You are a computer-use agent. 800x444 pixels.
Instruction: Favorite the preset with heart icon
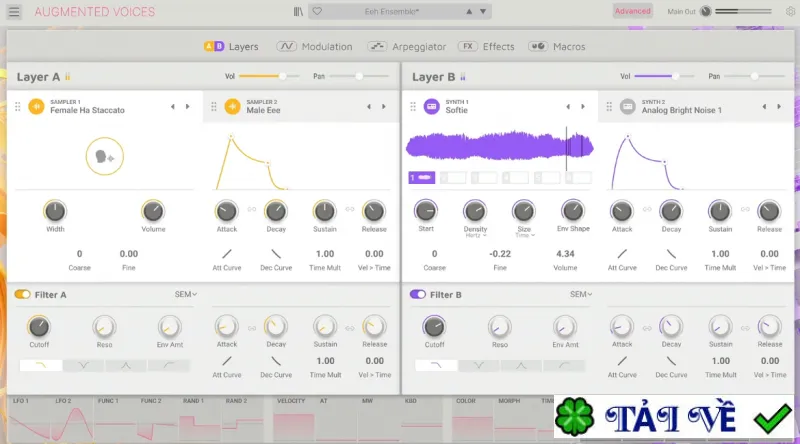tap(317, 11)
